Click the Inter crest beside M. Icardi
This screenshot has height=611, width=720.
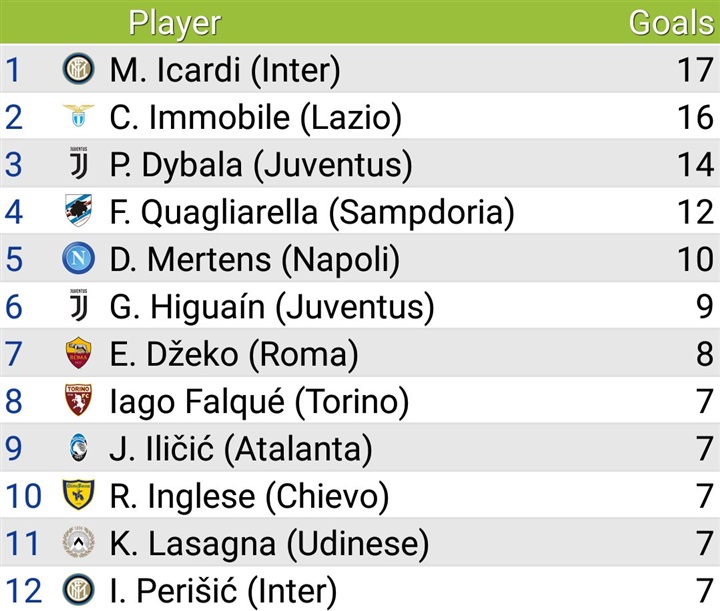(78, 70)
